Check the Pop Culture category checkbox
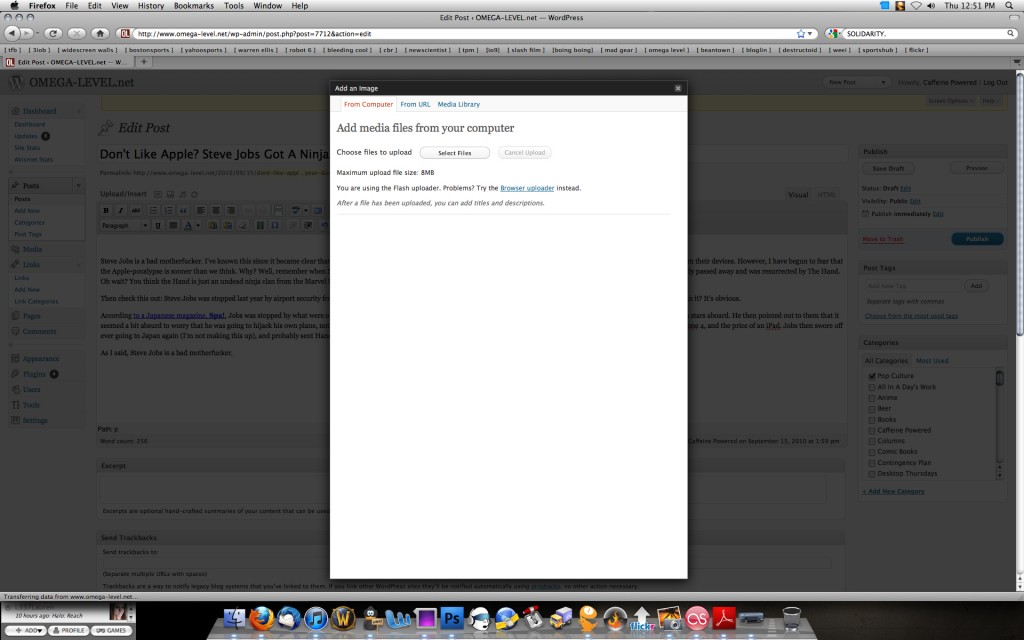The image size is (1024, 640). point(872,376)
